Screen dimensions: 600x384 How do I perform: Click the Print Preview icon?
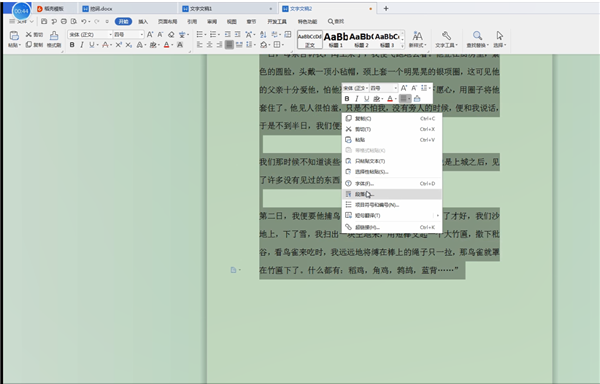point(74,21)
